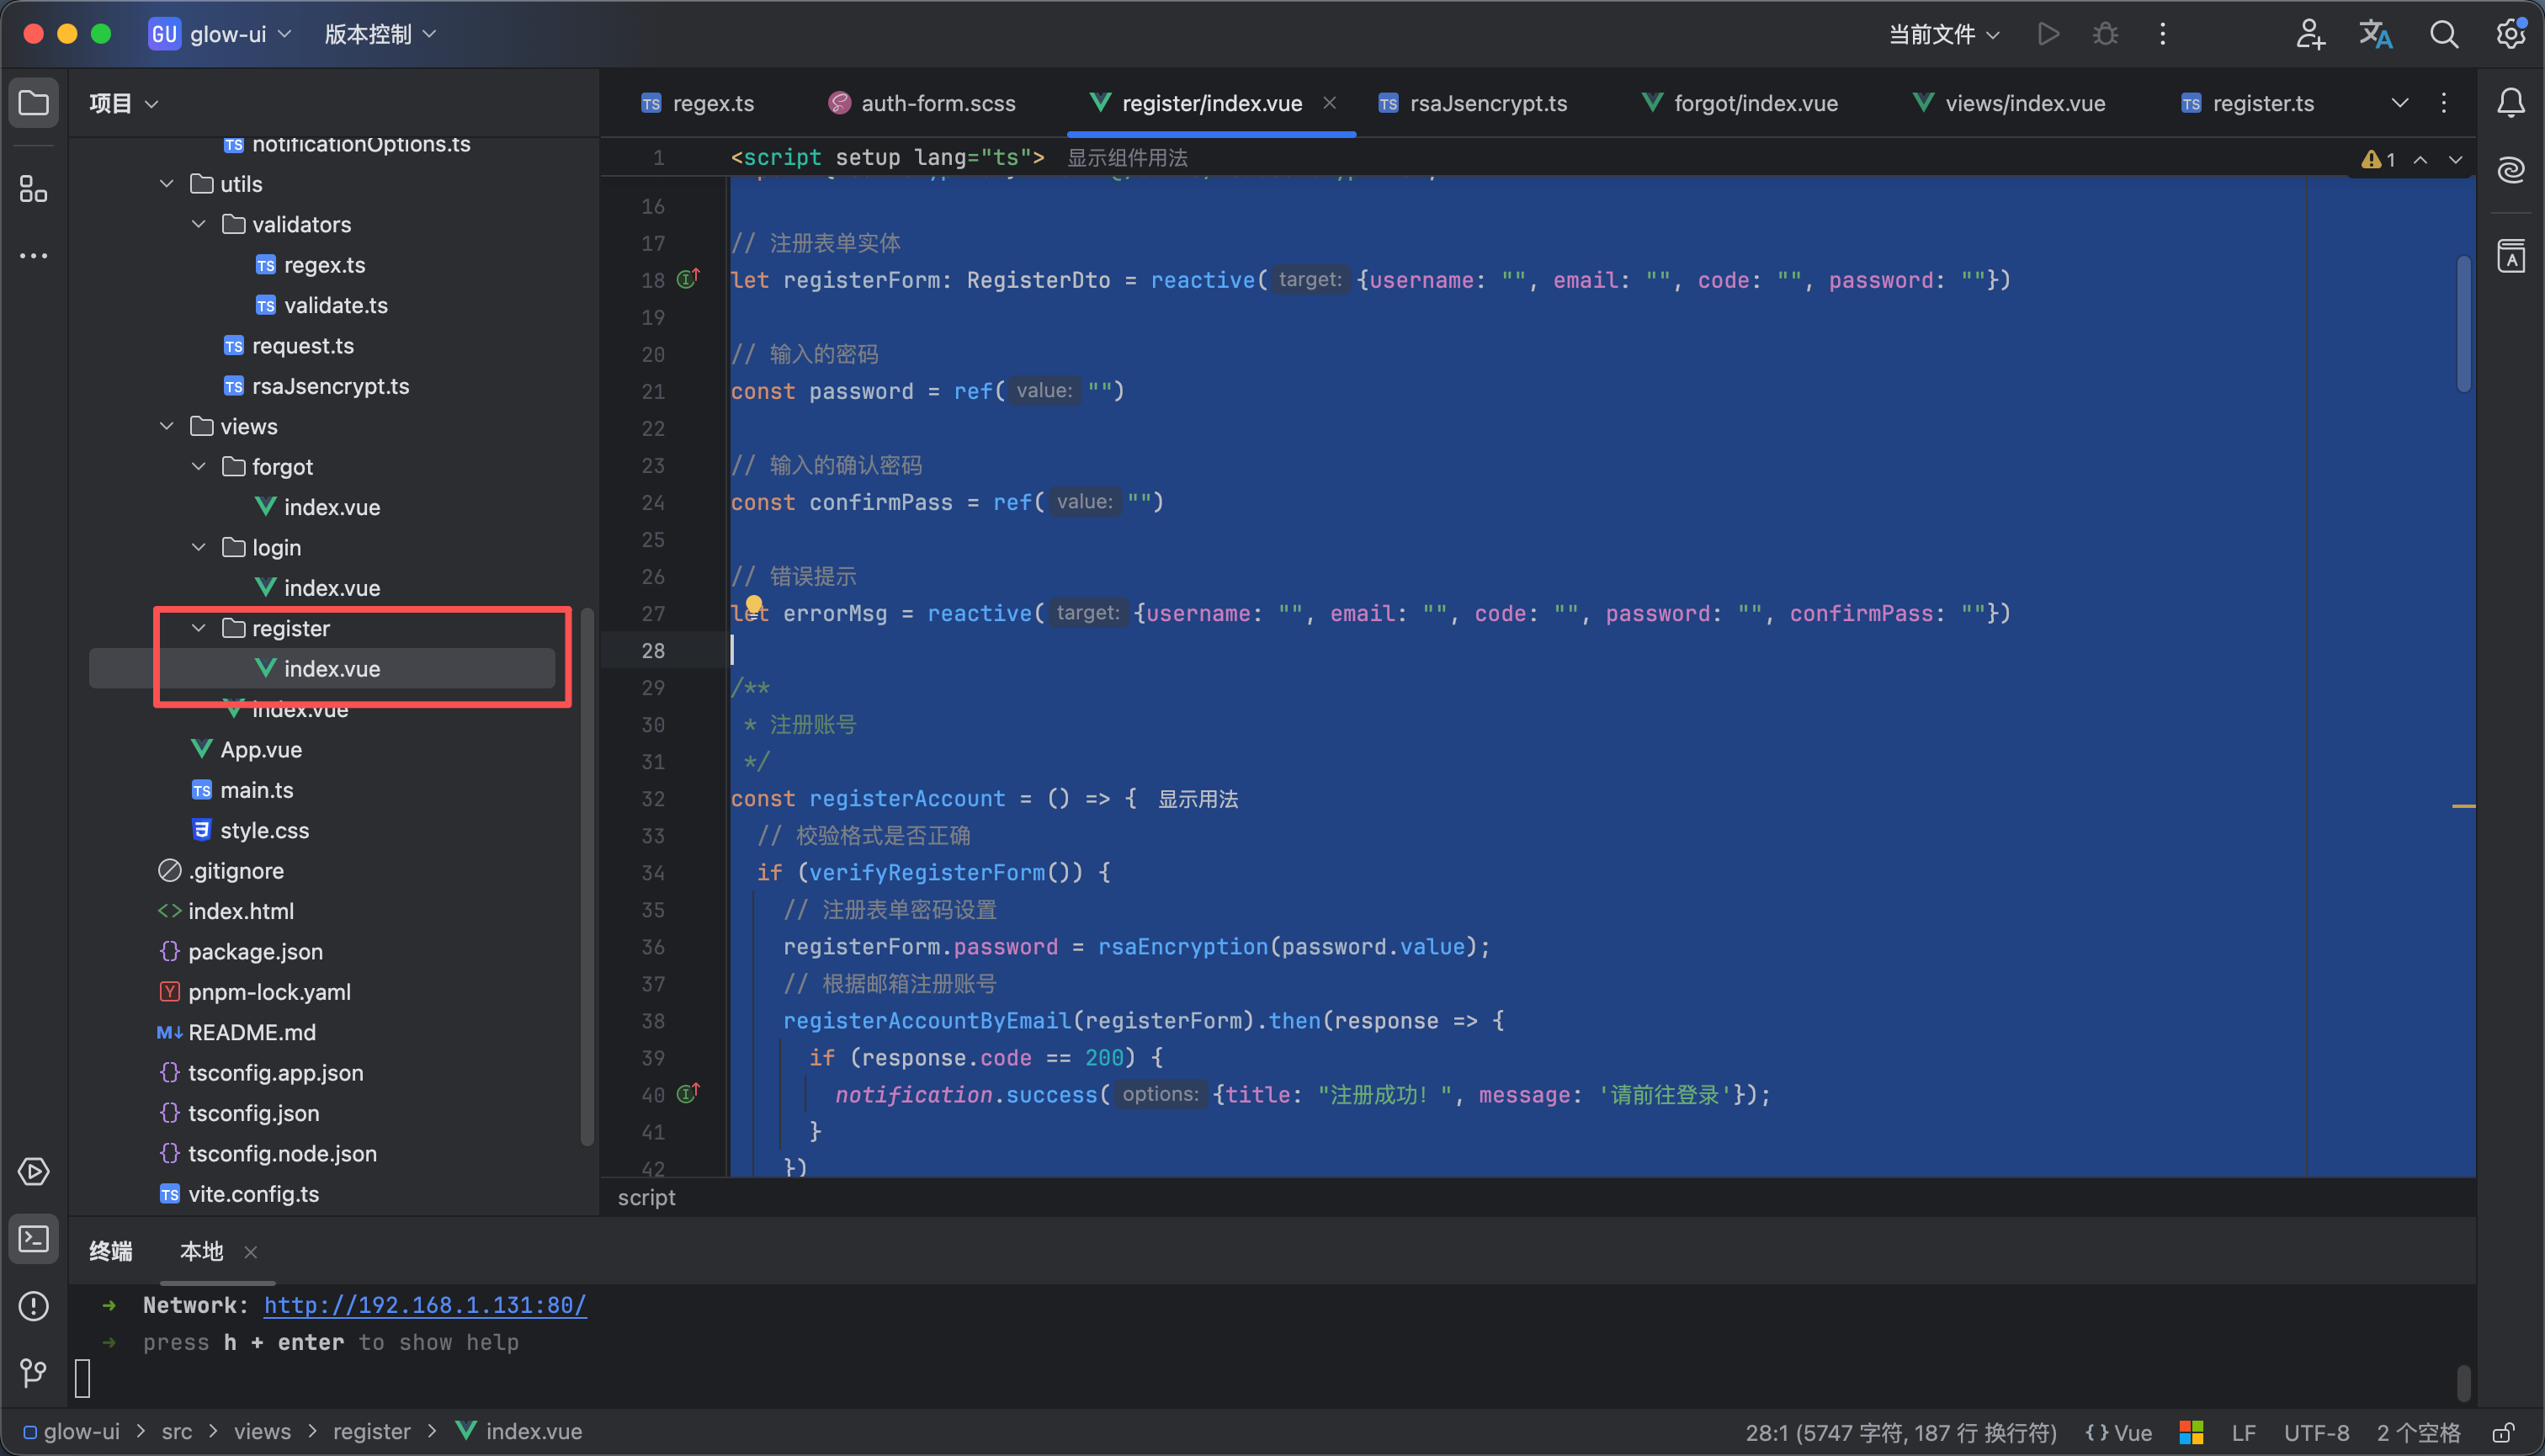The width and height of the screenshot is (2545, 1456).
Task: Toggle the read-only lock in status bar
Action: point(2503,1432)
